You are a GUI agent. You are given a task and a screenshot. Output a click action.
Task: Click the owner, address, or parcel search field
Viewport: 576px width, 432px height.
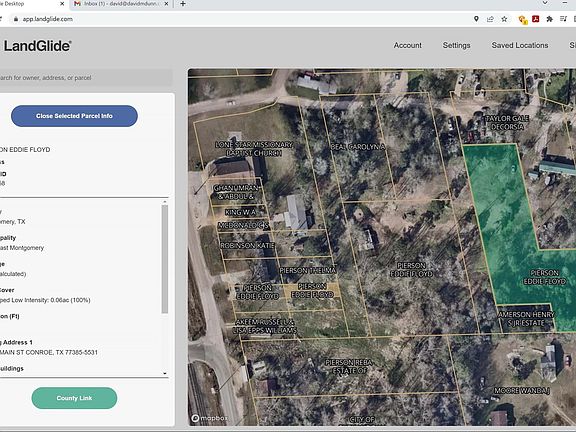tap(85, 78)
